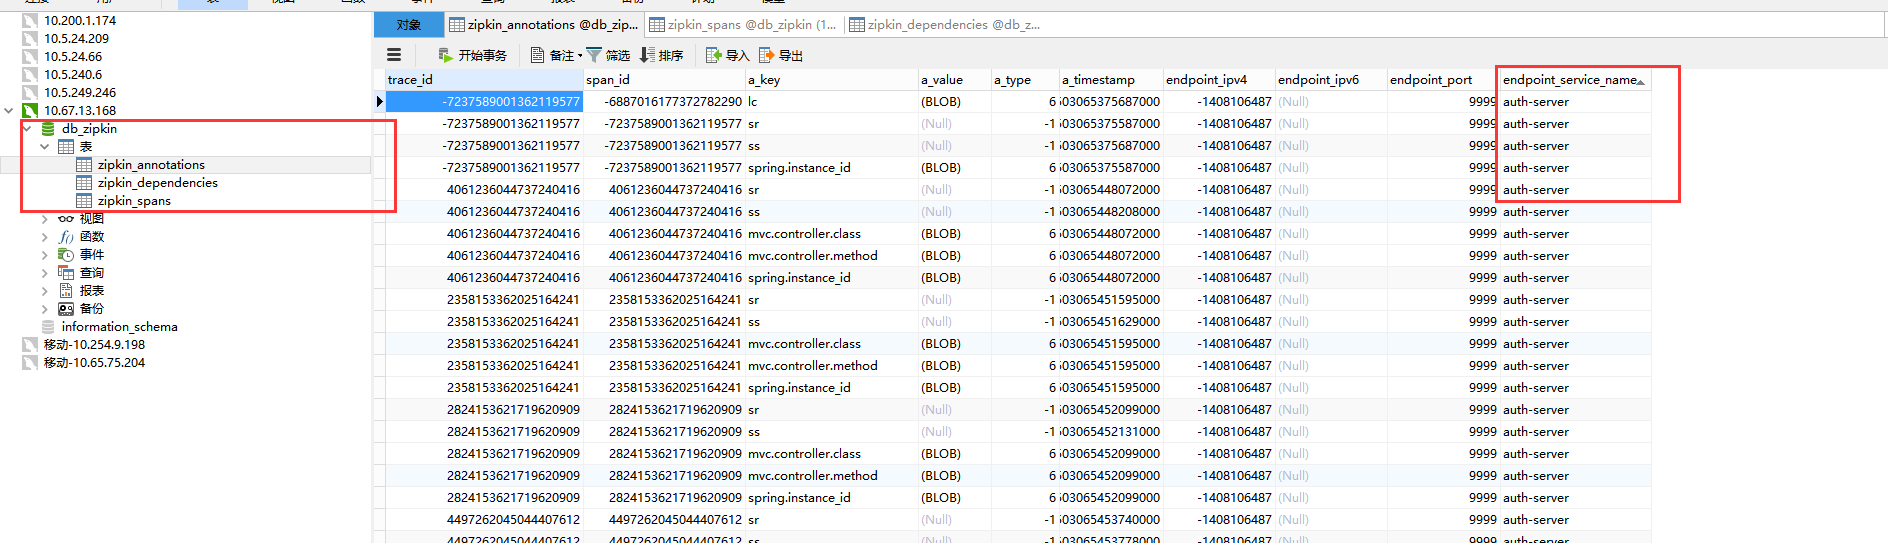The image size is (1888, 543).
Task: Switch to the zipkin_spans @db_zipkin tab
Action: click(743, 25)
